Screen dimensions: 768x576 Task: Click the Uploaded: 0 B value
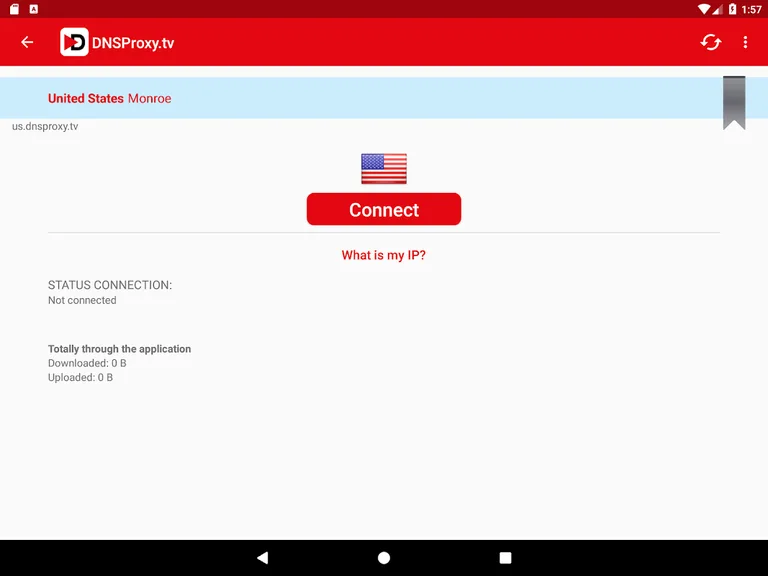[80, 377]
